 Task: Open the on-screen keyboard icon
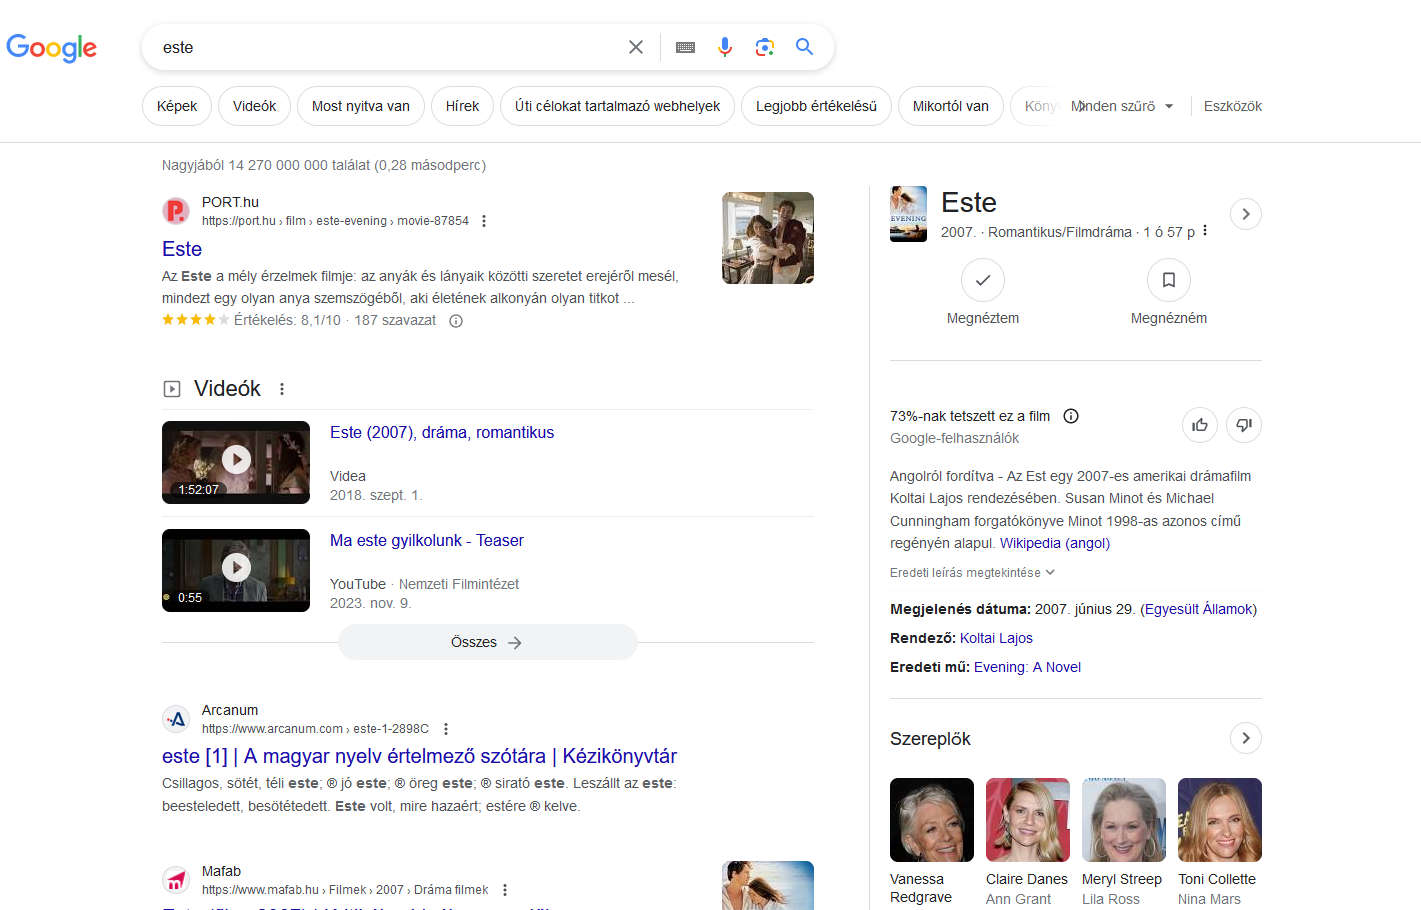[685, 47]
